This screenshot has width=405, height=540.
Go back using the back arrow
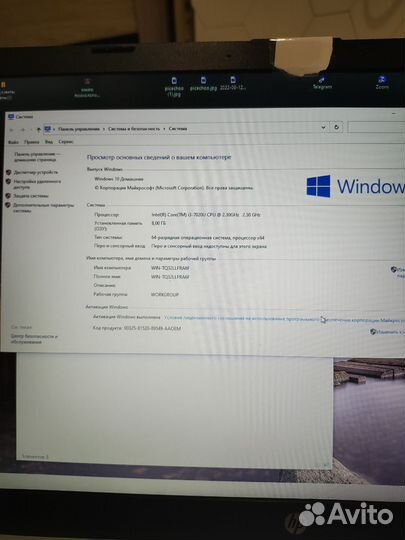(x=12, y=129)
